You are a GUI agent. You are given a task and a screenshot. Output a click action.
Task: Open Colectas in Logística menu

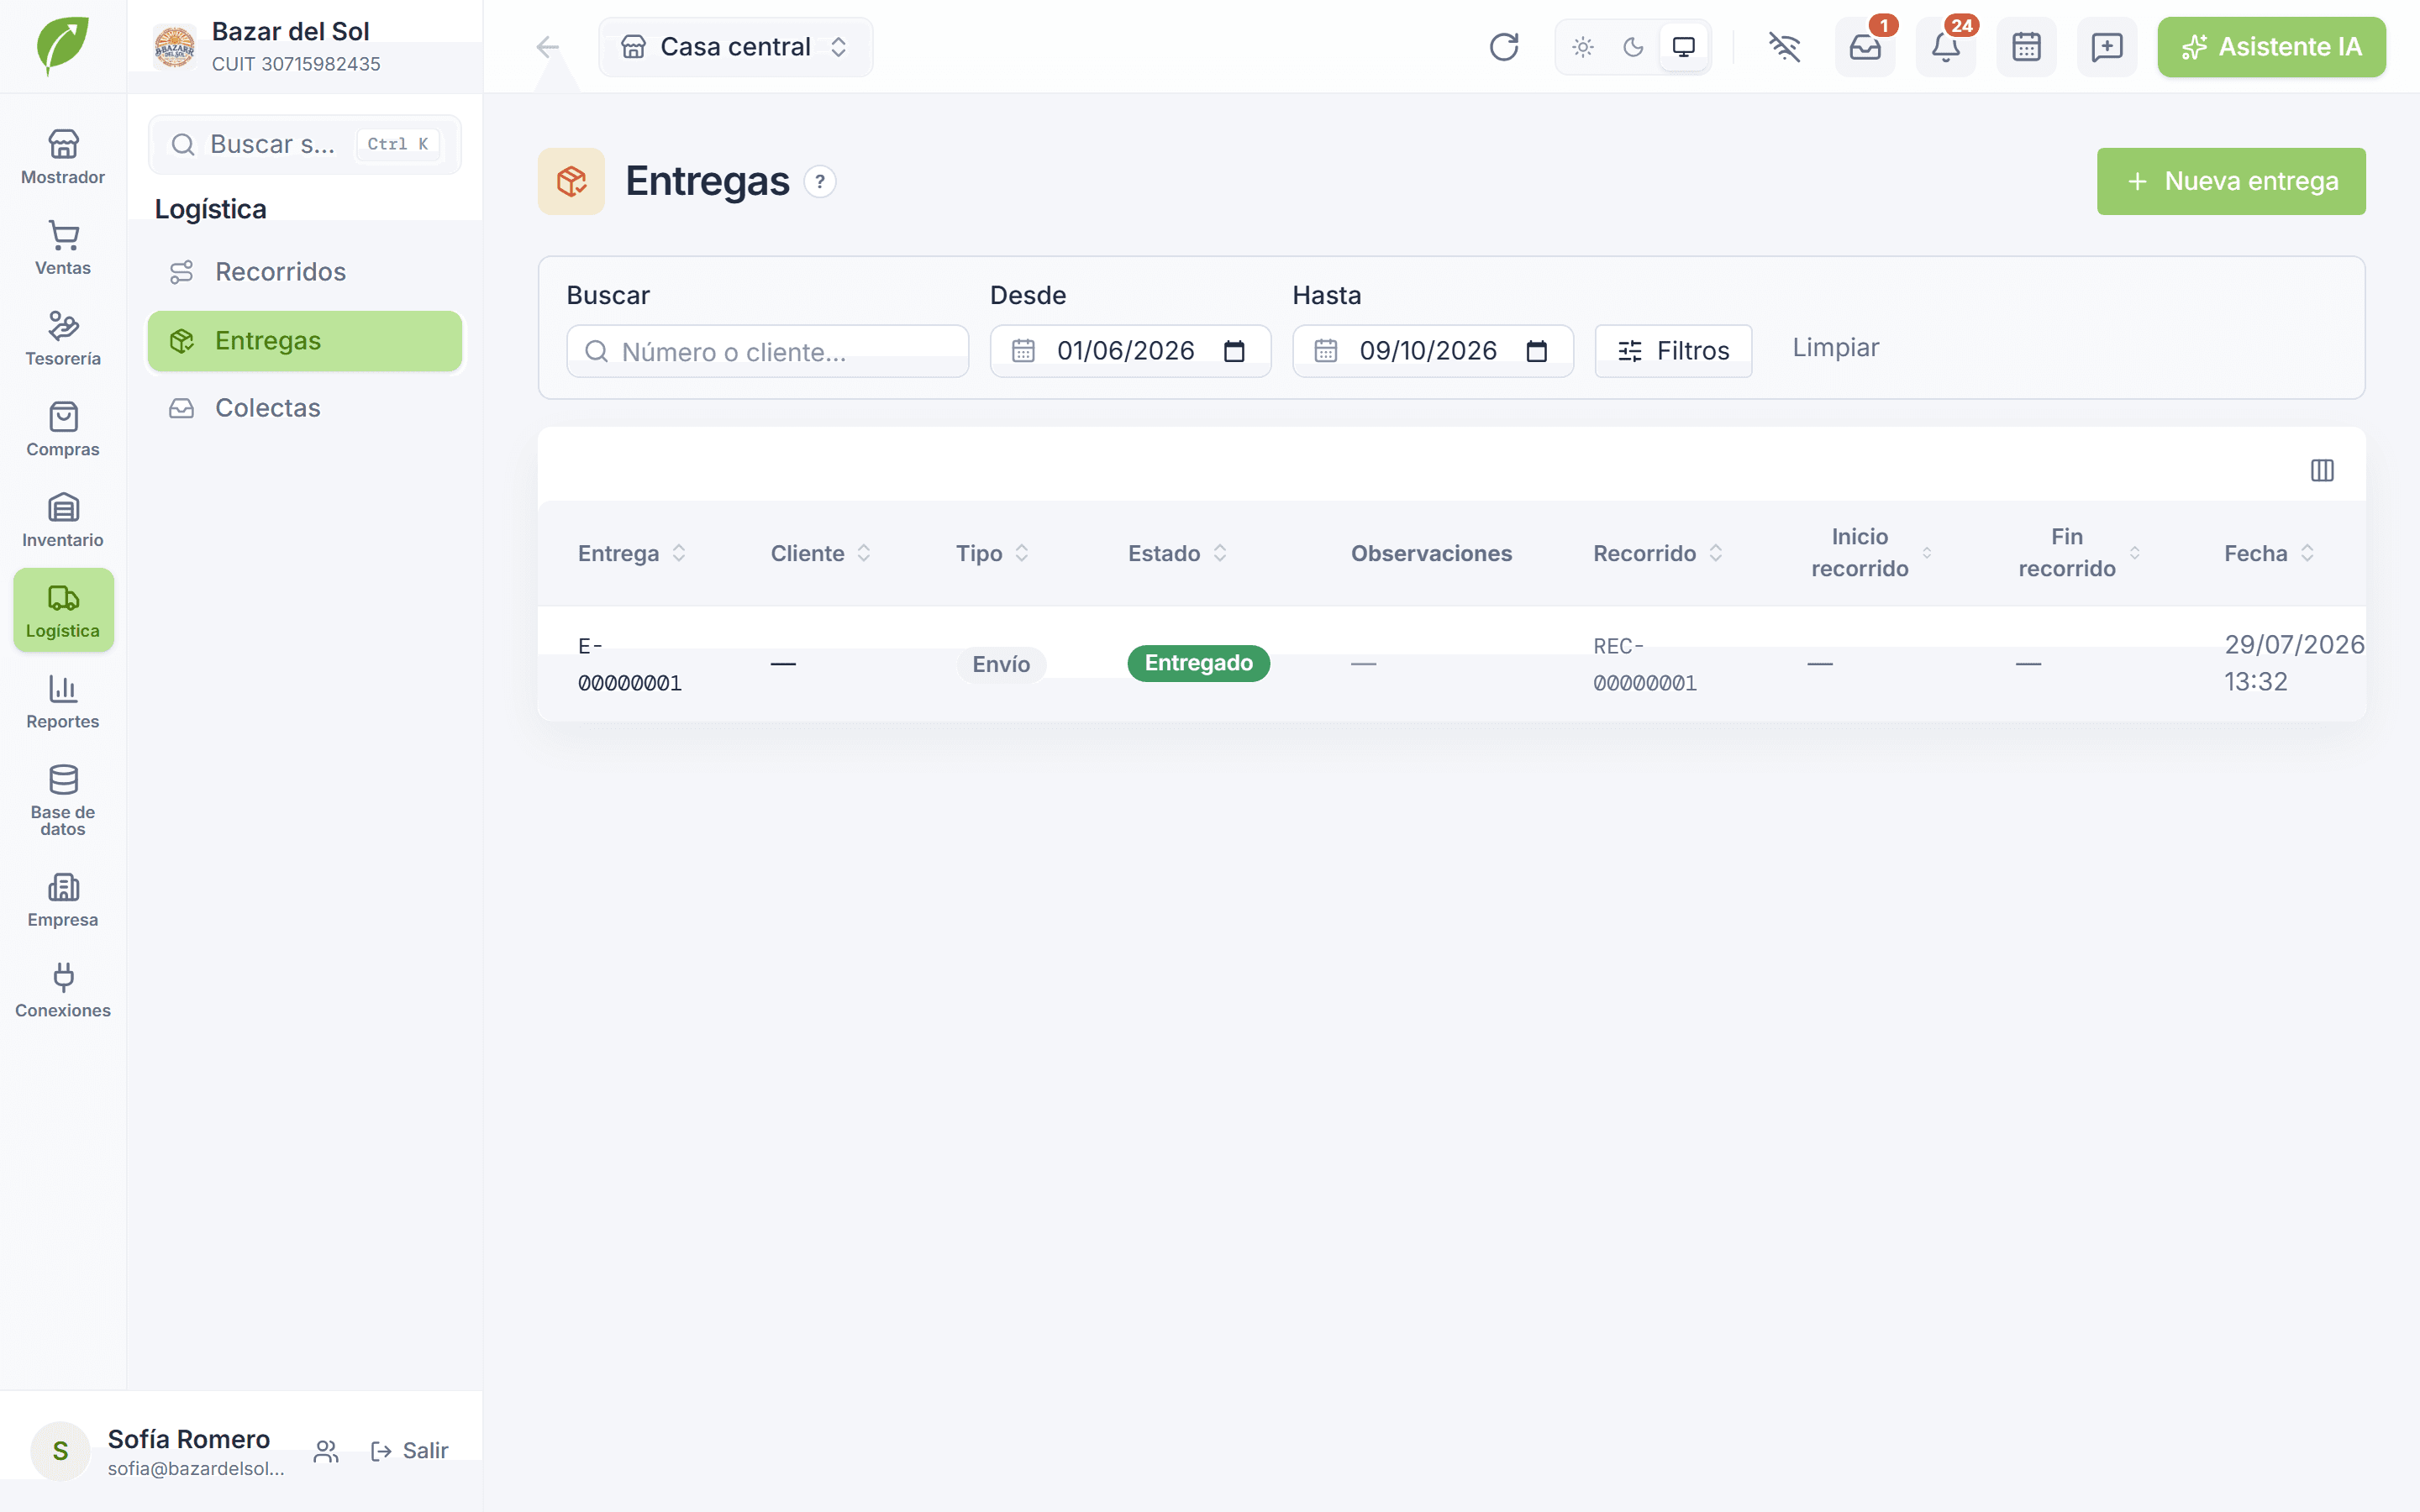point(304,408)
